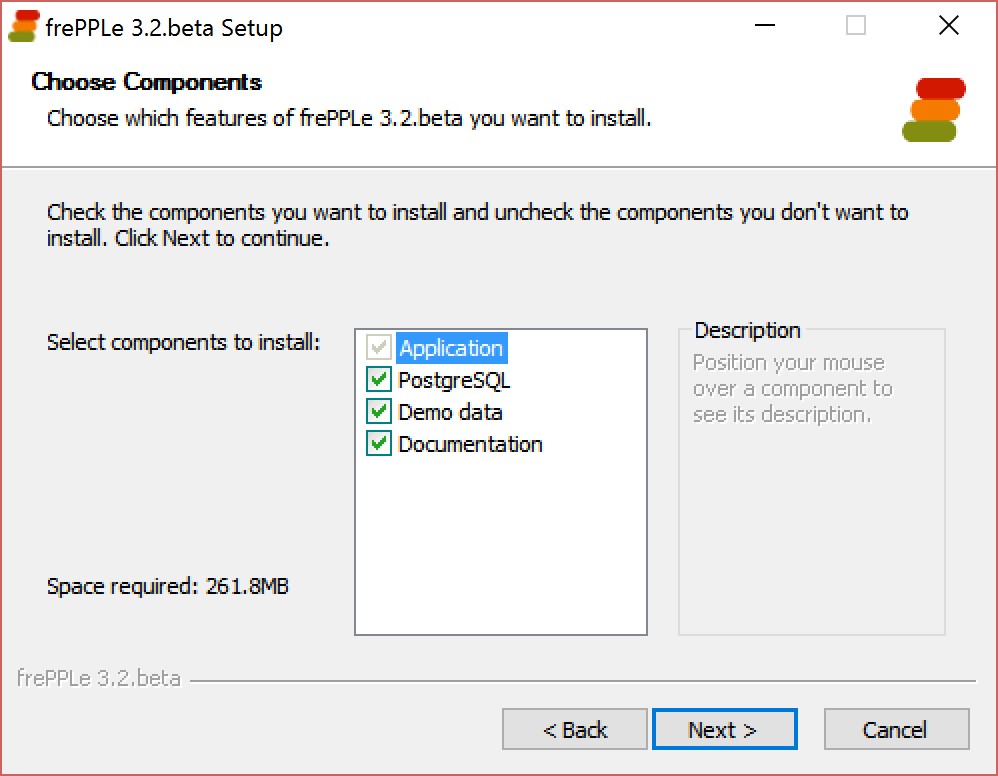This screenshot has width=998, height=776.
Task: Click the frePPLe title bar icon
Action: click(x=24, y=26)
